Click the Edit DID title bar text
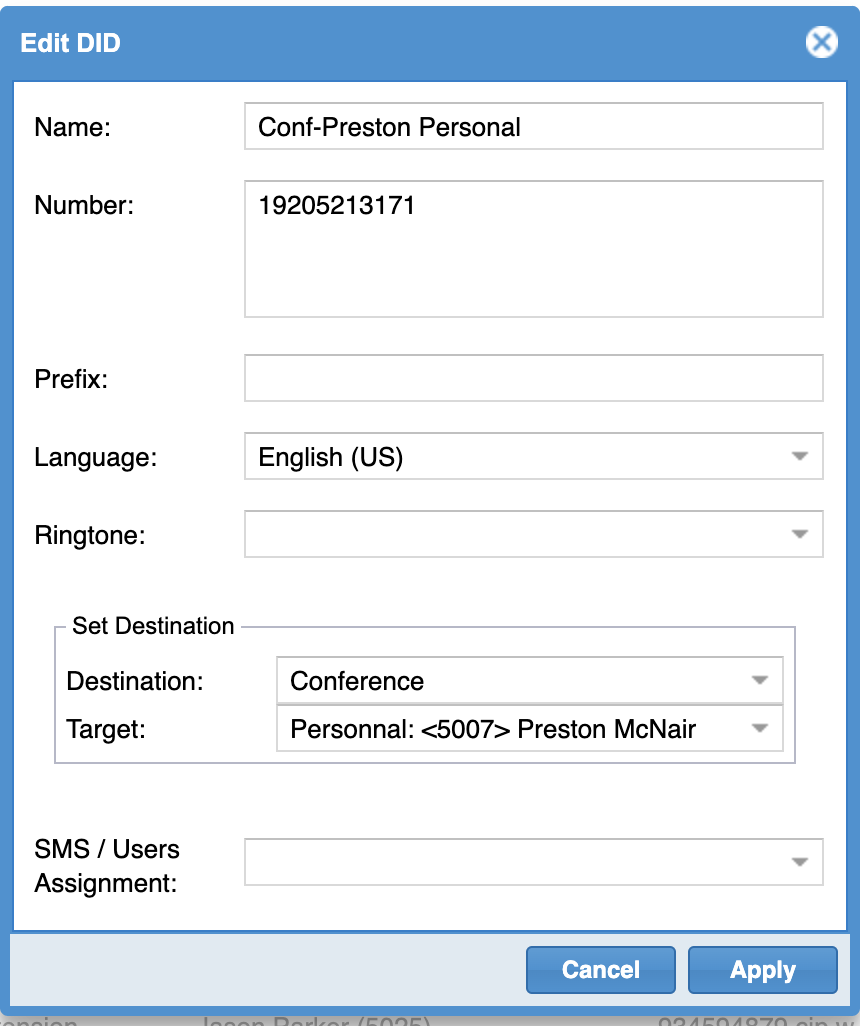 click(x=70, y=42)
